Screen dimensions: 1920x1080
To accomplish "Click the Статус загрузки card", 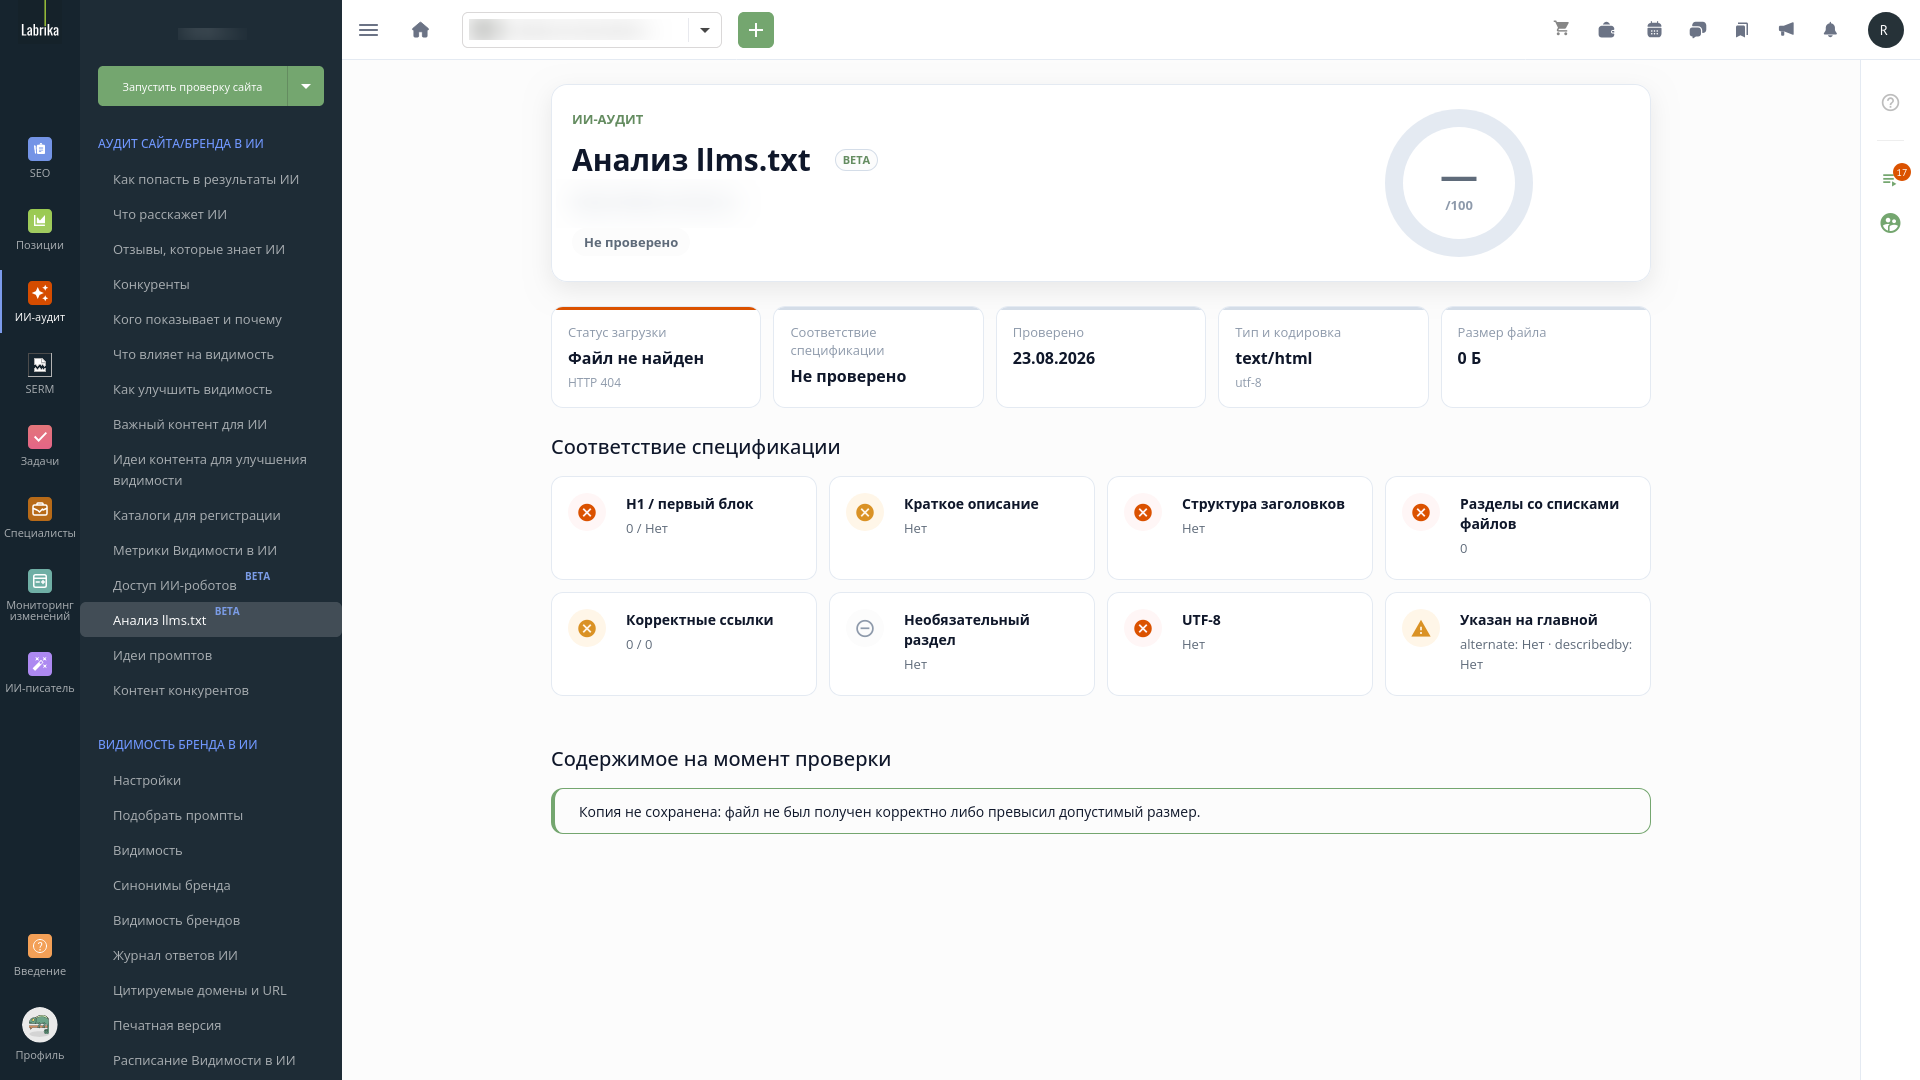I will pyautogui.click(x=656, y=357).
